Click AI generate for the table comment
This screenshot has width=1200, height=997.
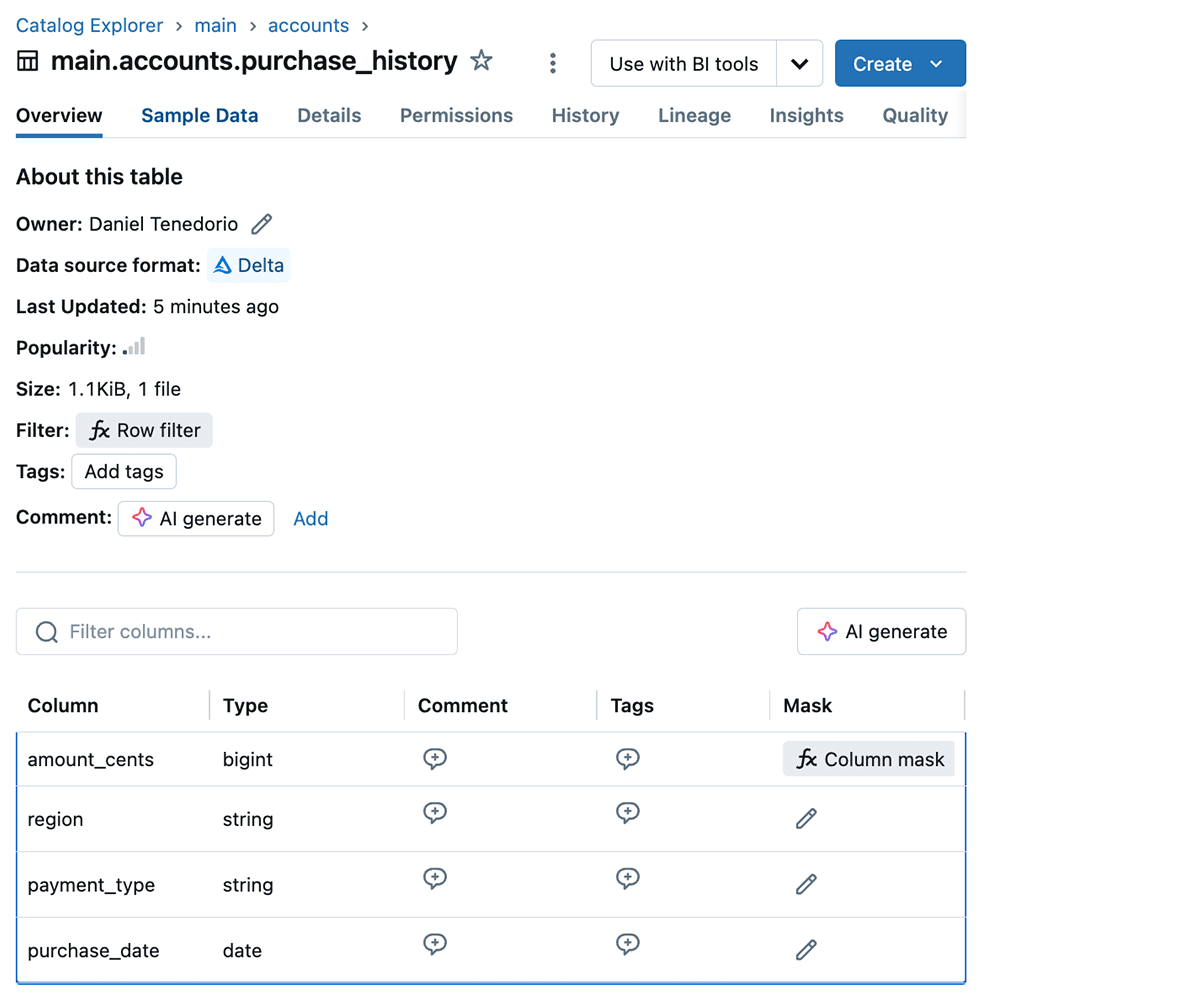(196, 518)
